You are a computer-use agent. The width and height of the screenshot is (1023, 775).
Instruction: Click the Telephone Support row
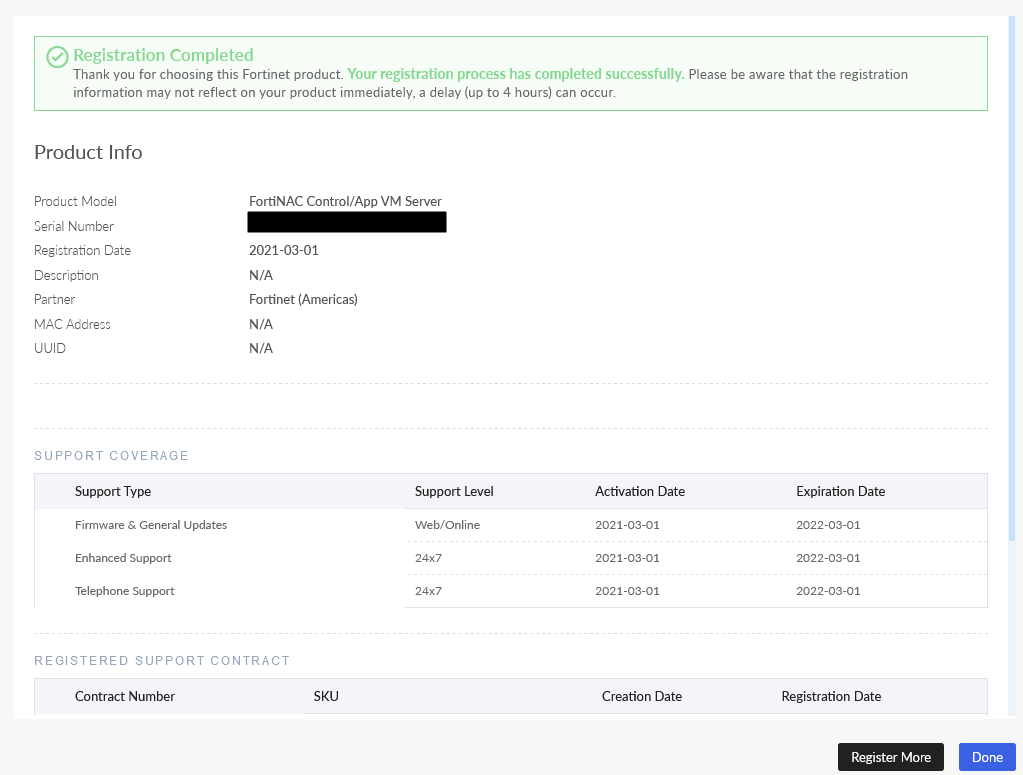[125, 591]
